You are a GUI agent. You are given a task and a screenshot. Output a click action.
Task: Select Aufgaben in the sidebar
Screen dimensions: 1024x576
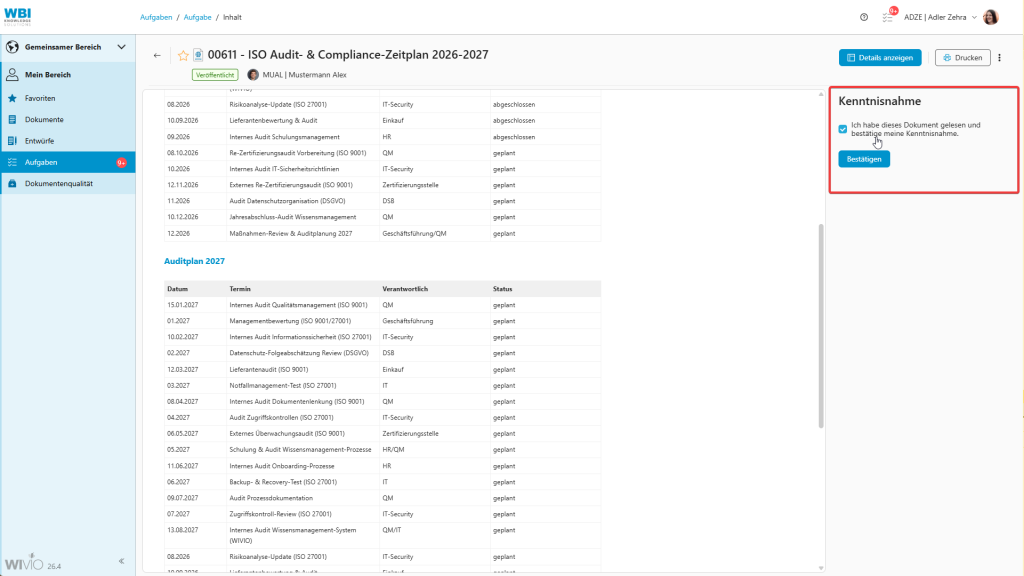pyautogui.click(x=68, y=163)
